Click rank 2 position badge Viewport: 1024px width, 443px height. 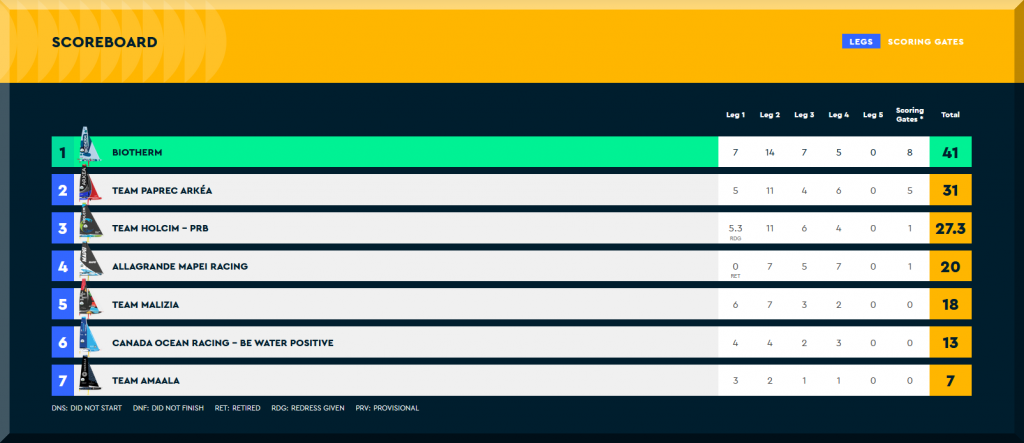pyautogui.click(x=62, y=190)
